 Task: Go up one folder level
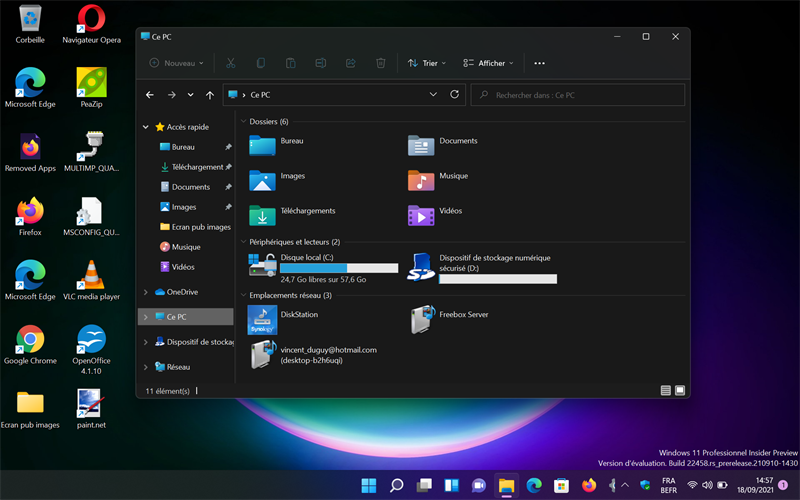point(209,95)
